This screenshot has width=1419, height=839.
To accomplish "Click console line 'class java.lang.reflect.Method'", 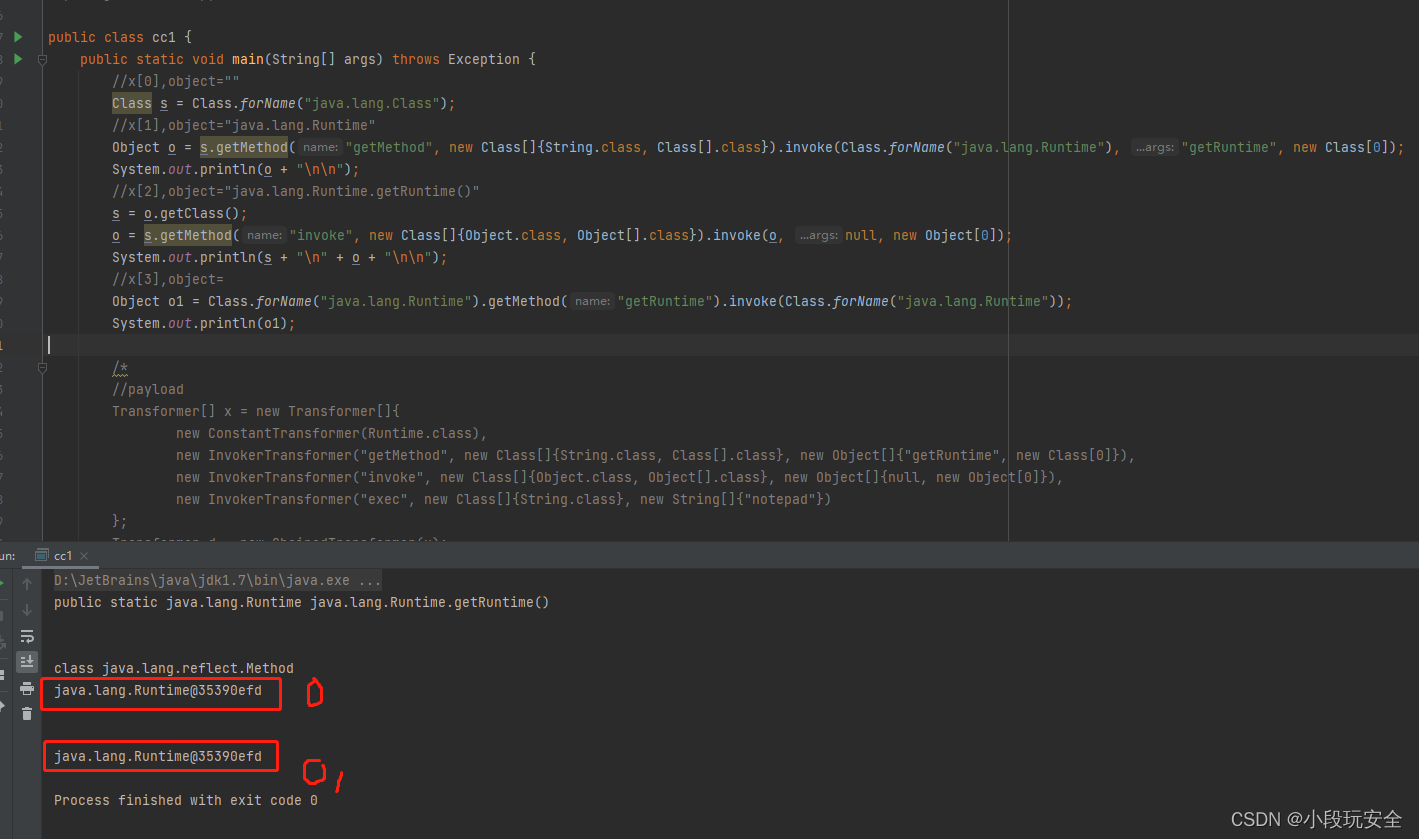I will (174, 668).
